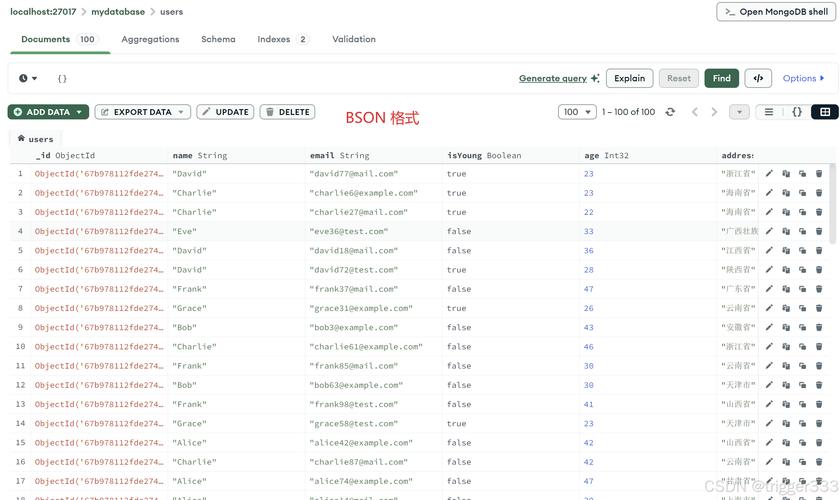Switch to Table view
This screenshot has height=500, width=840.
[x=825, y=112]
